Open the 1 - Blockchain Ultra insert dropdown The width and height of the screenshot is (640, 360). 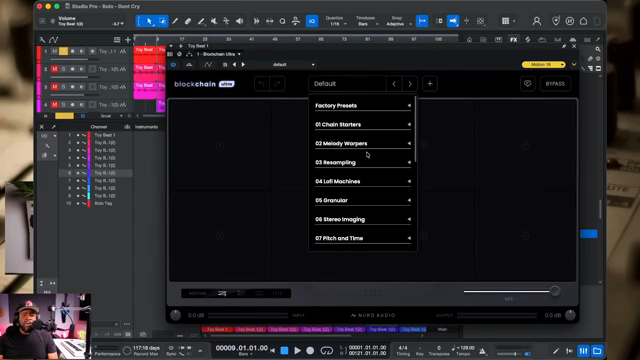point(219,54)
